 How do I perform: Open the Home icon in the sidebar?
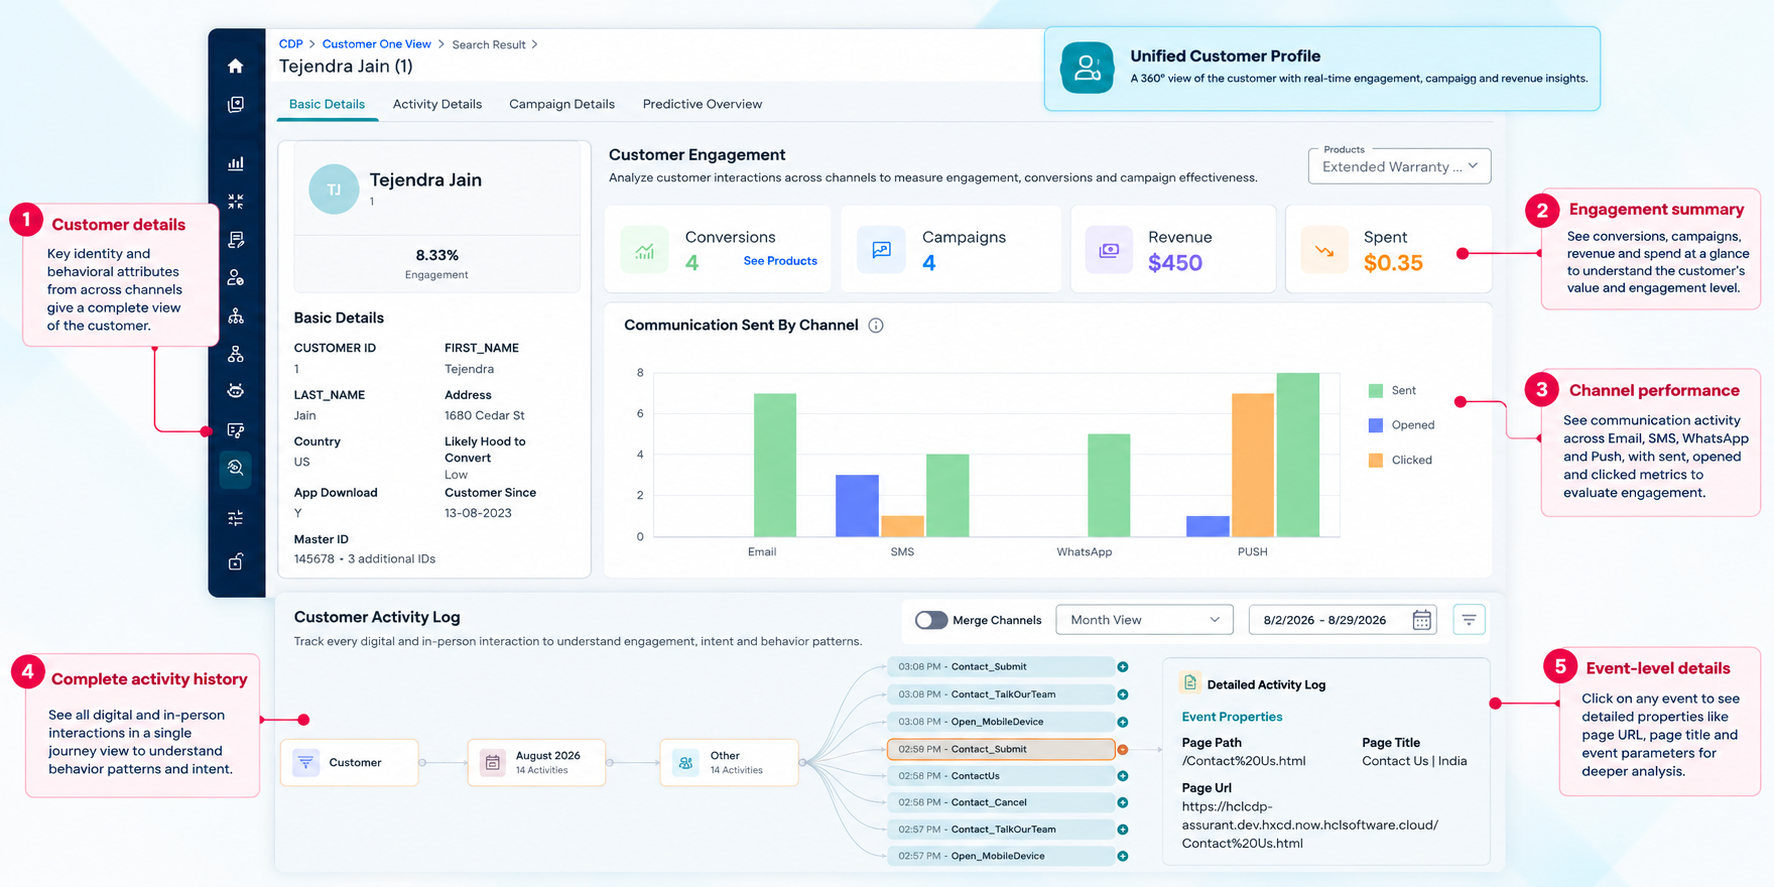[x=235, y=66]
